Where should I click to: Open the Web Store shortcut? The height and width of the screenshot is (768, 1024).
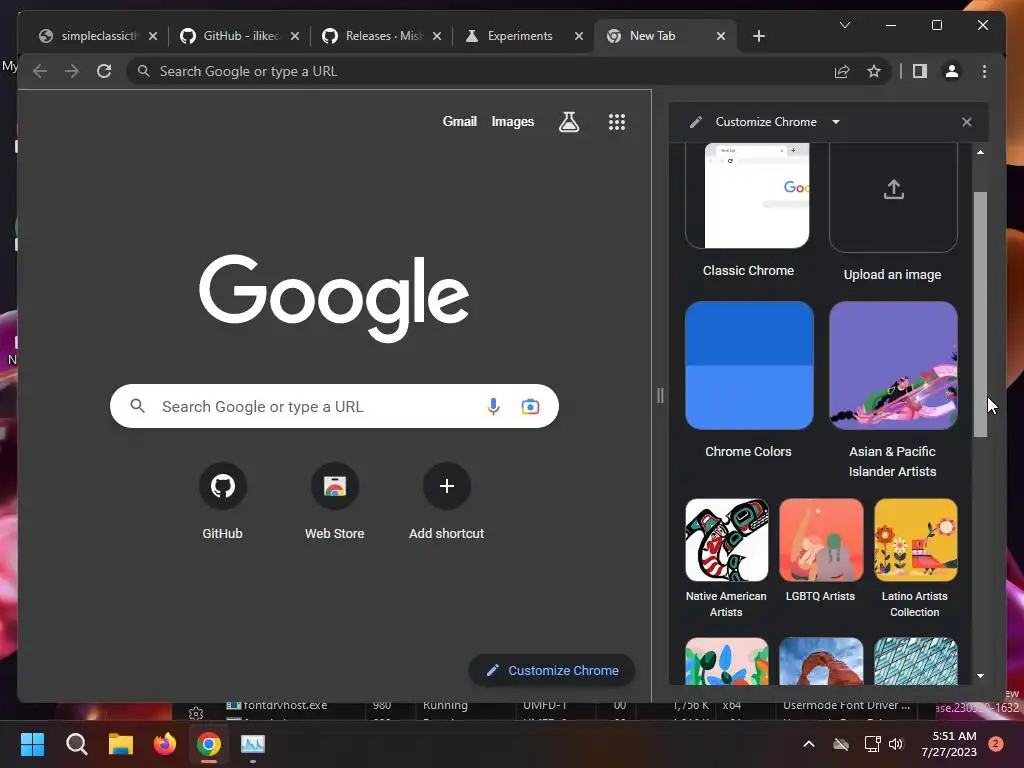(334, 500)
